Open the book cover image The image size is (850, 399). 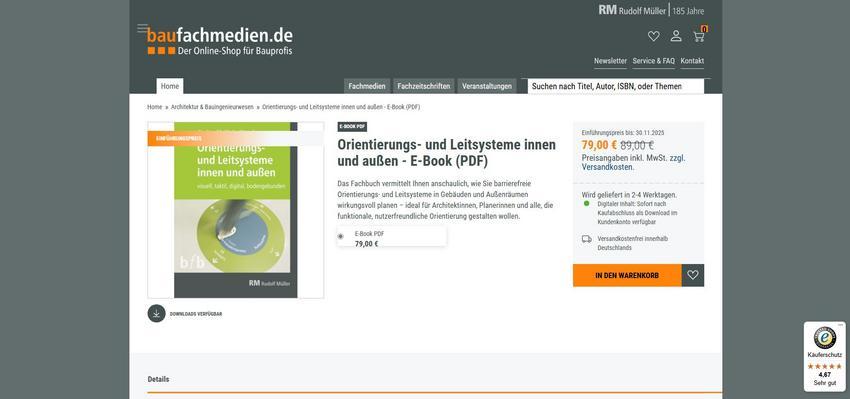click(235, 210)
